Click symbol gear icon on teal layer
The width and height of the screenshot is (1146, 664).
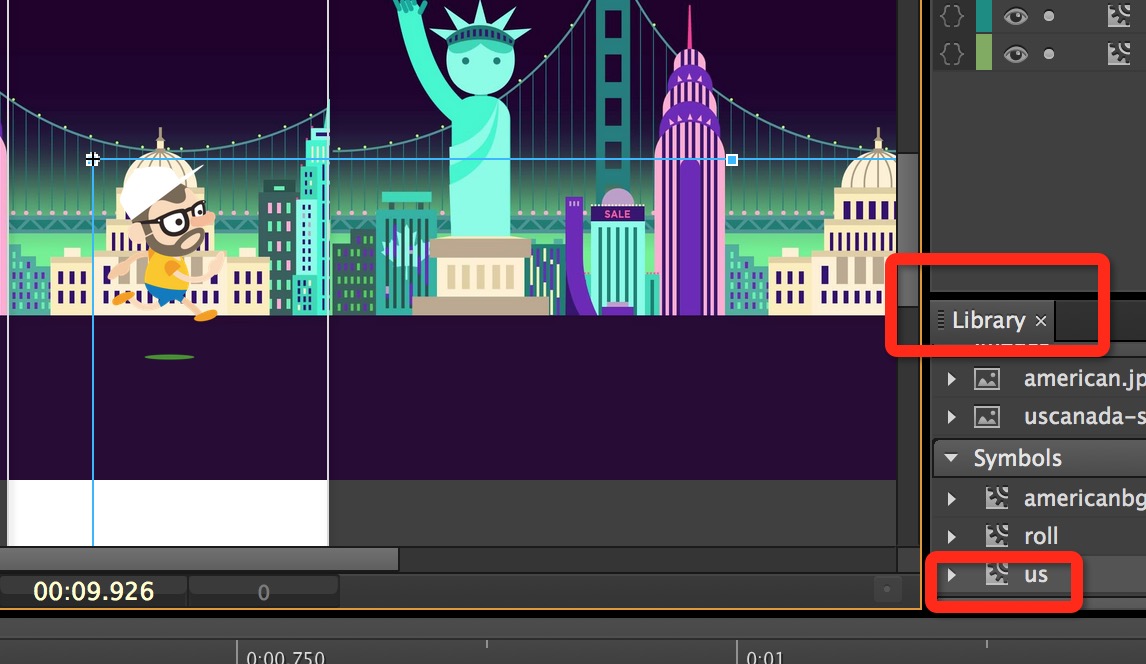tap(1119, 15)
